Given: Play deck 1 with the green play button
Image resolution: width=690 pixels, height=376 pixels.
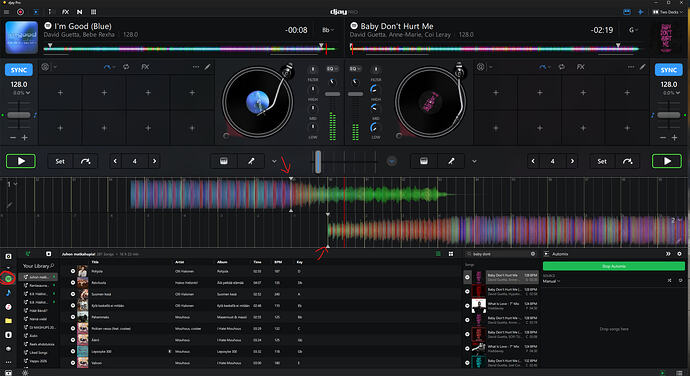Looking at the screenshot, I should tap(21, 161).
